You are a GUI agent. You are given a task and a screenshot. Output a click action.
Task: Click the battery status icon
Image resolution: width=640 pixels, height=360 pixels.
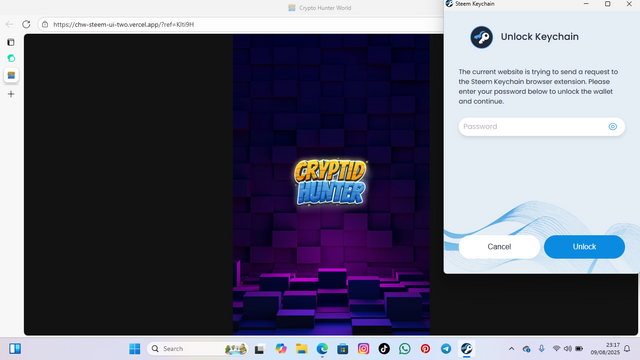coord(579,349)
